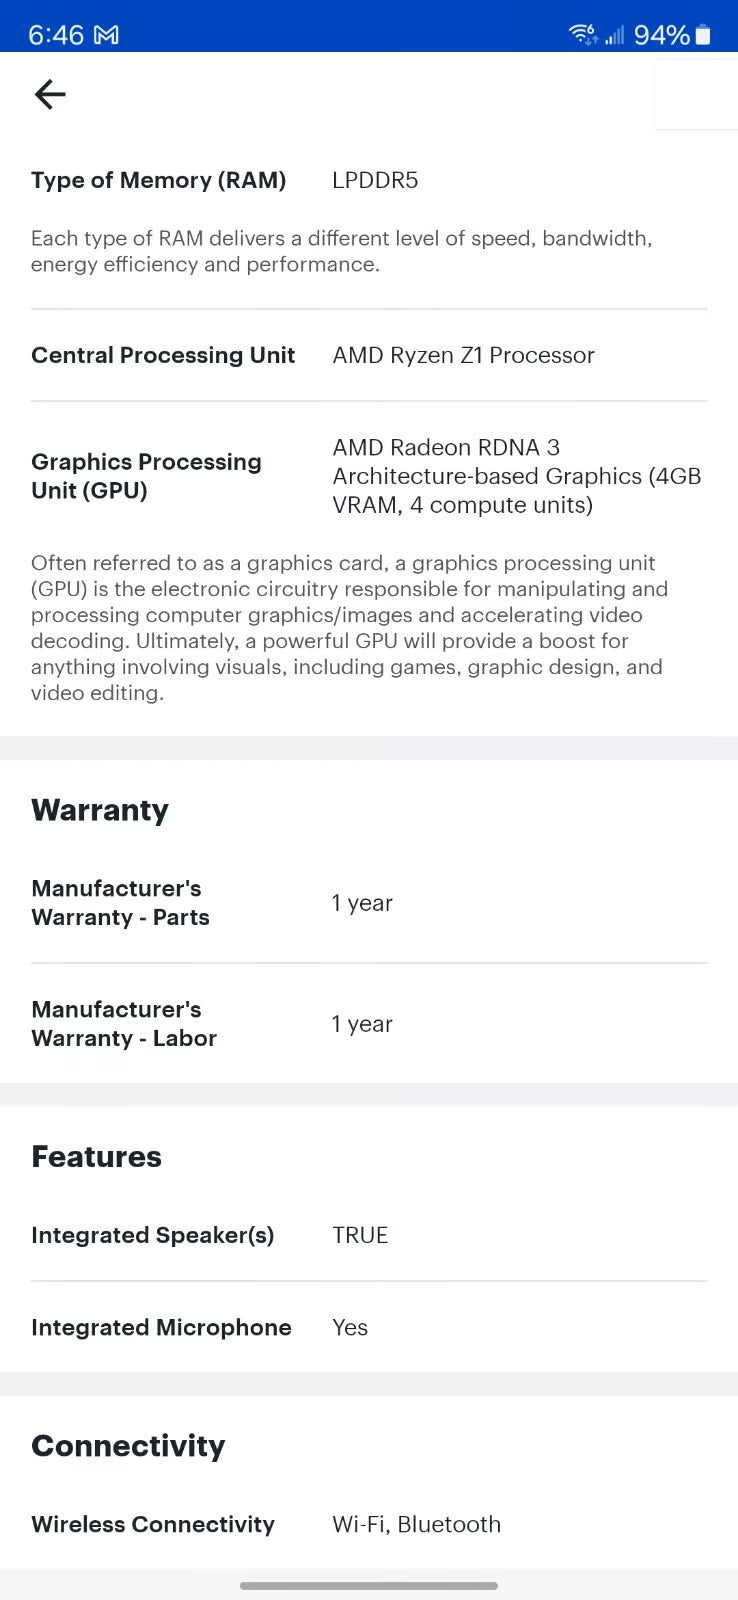Select the Features section heading
Screen dimensions: 738x1600
[x=96, y=1157]
